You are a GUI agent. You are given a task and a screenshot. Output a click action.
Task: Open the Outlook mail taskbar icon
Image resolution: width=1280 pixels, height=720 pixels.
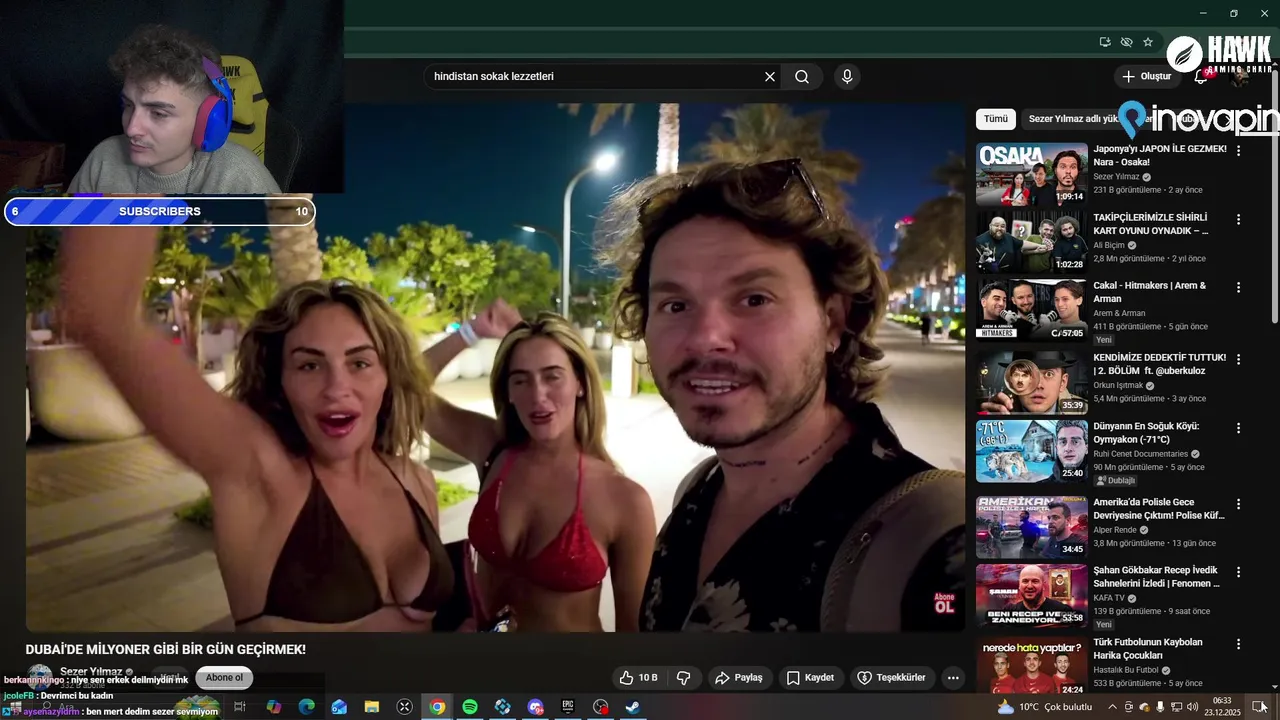[x=339, y=707]
